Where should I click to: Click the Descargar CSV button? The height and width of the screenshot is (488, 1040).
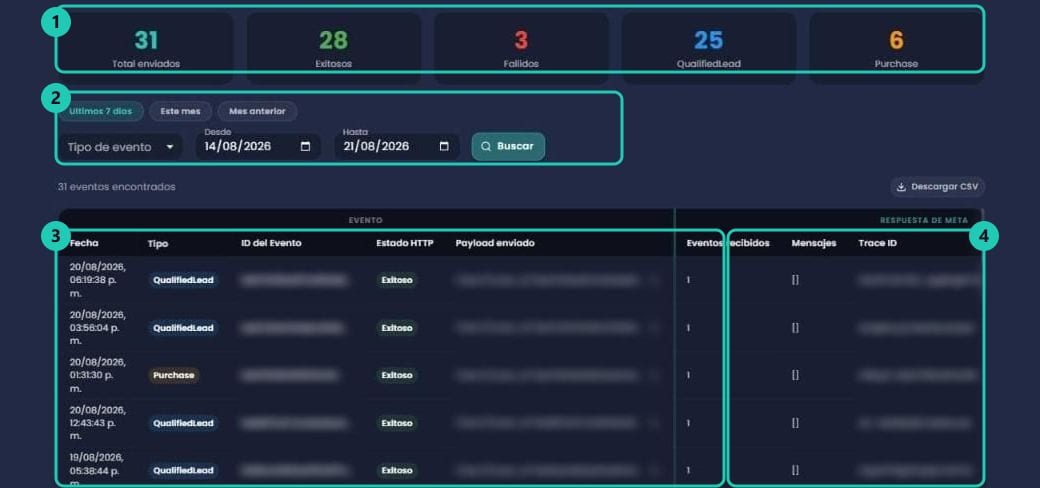tap(938, 187)
